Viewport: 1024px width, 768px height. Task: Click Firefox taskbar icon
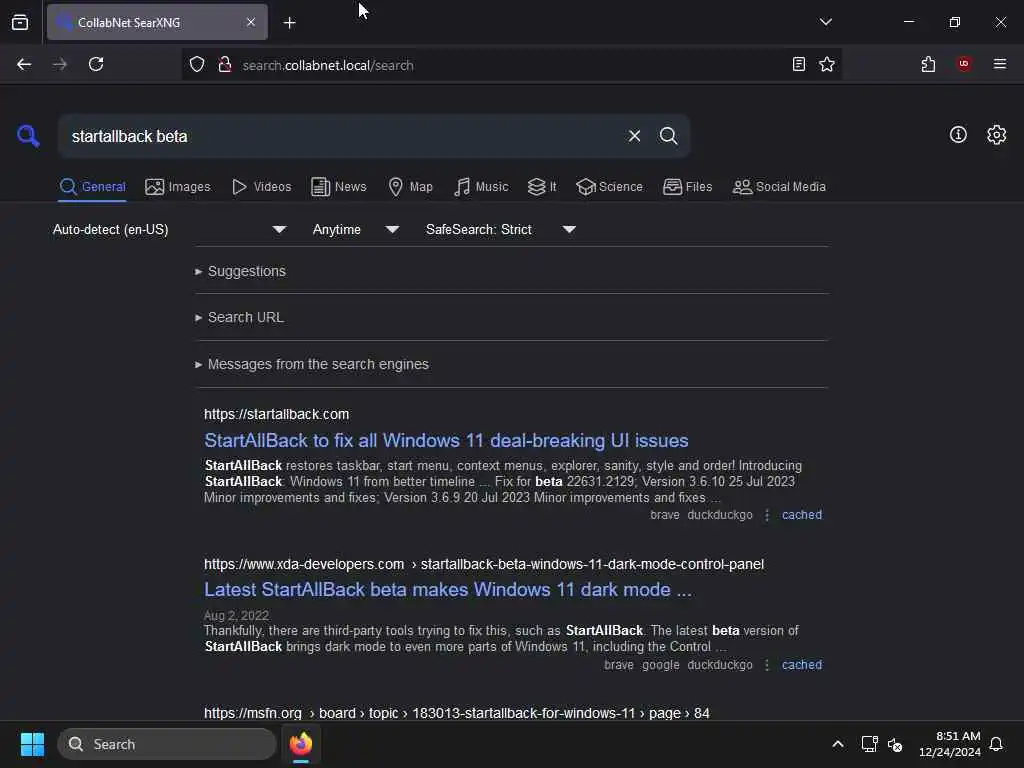coord(301,744)
